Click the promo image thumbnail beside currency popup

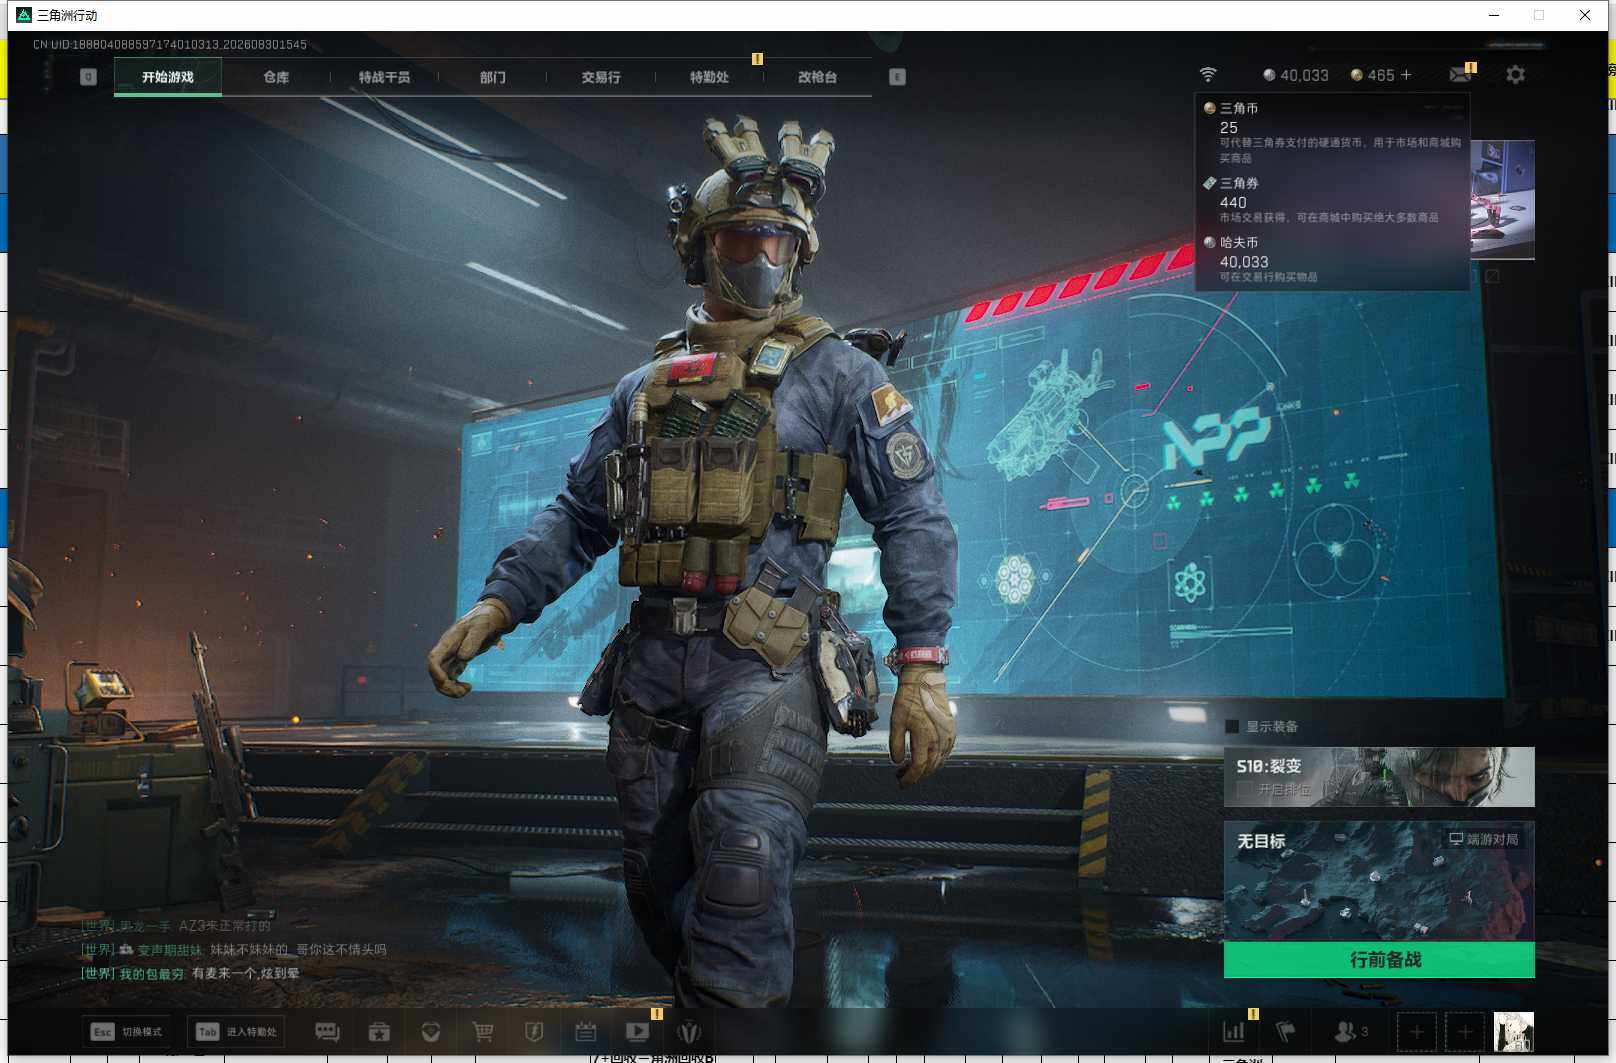click(x=1502, y=200)
